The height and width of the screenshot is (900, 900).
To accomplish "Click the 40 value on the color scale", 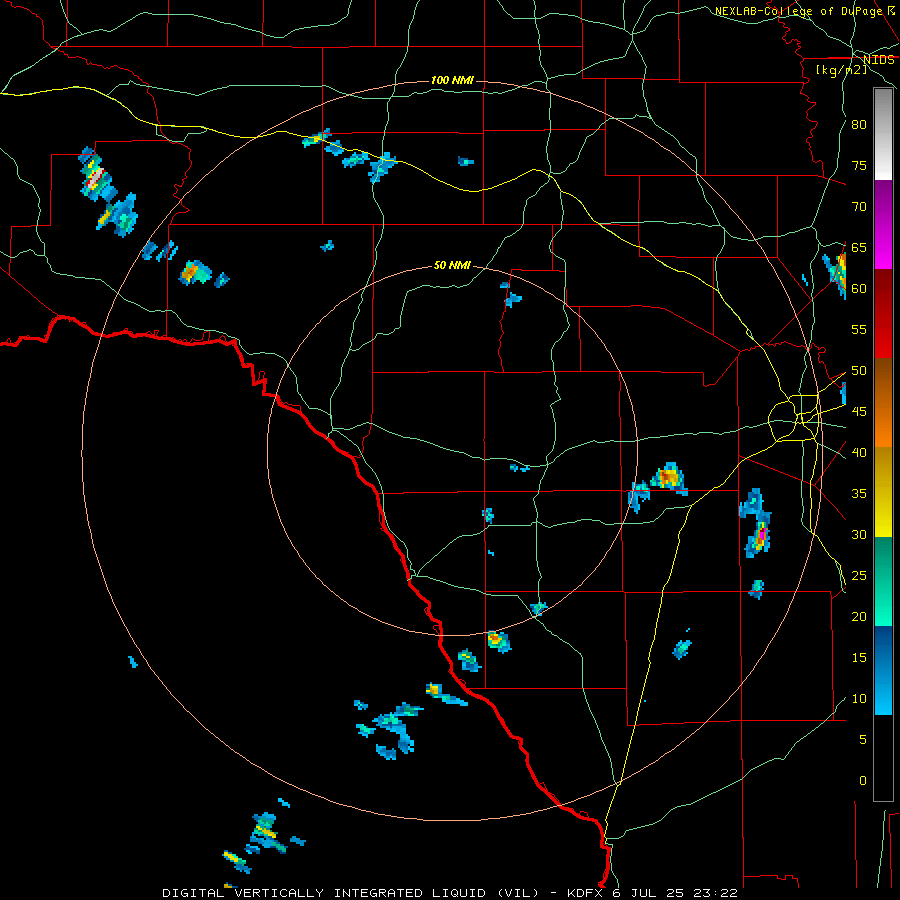I will coord(859,452).
